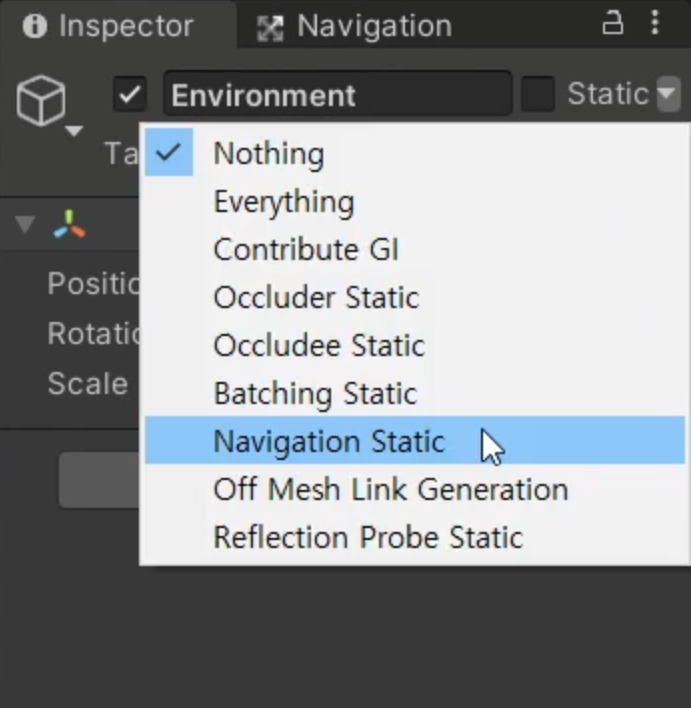This screenshot has width=691, height=708.
Task: Open the Inspector panel options (three dots) menu
Action: 655,24
